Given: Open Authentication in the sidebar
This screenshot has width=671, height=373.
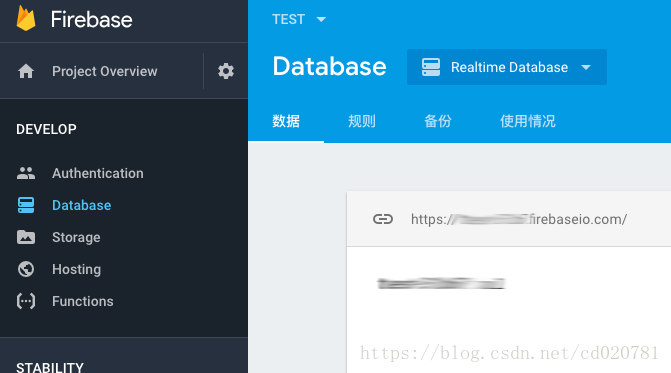Looking at the screenshot, I should tap(98, 173).
